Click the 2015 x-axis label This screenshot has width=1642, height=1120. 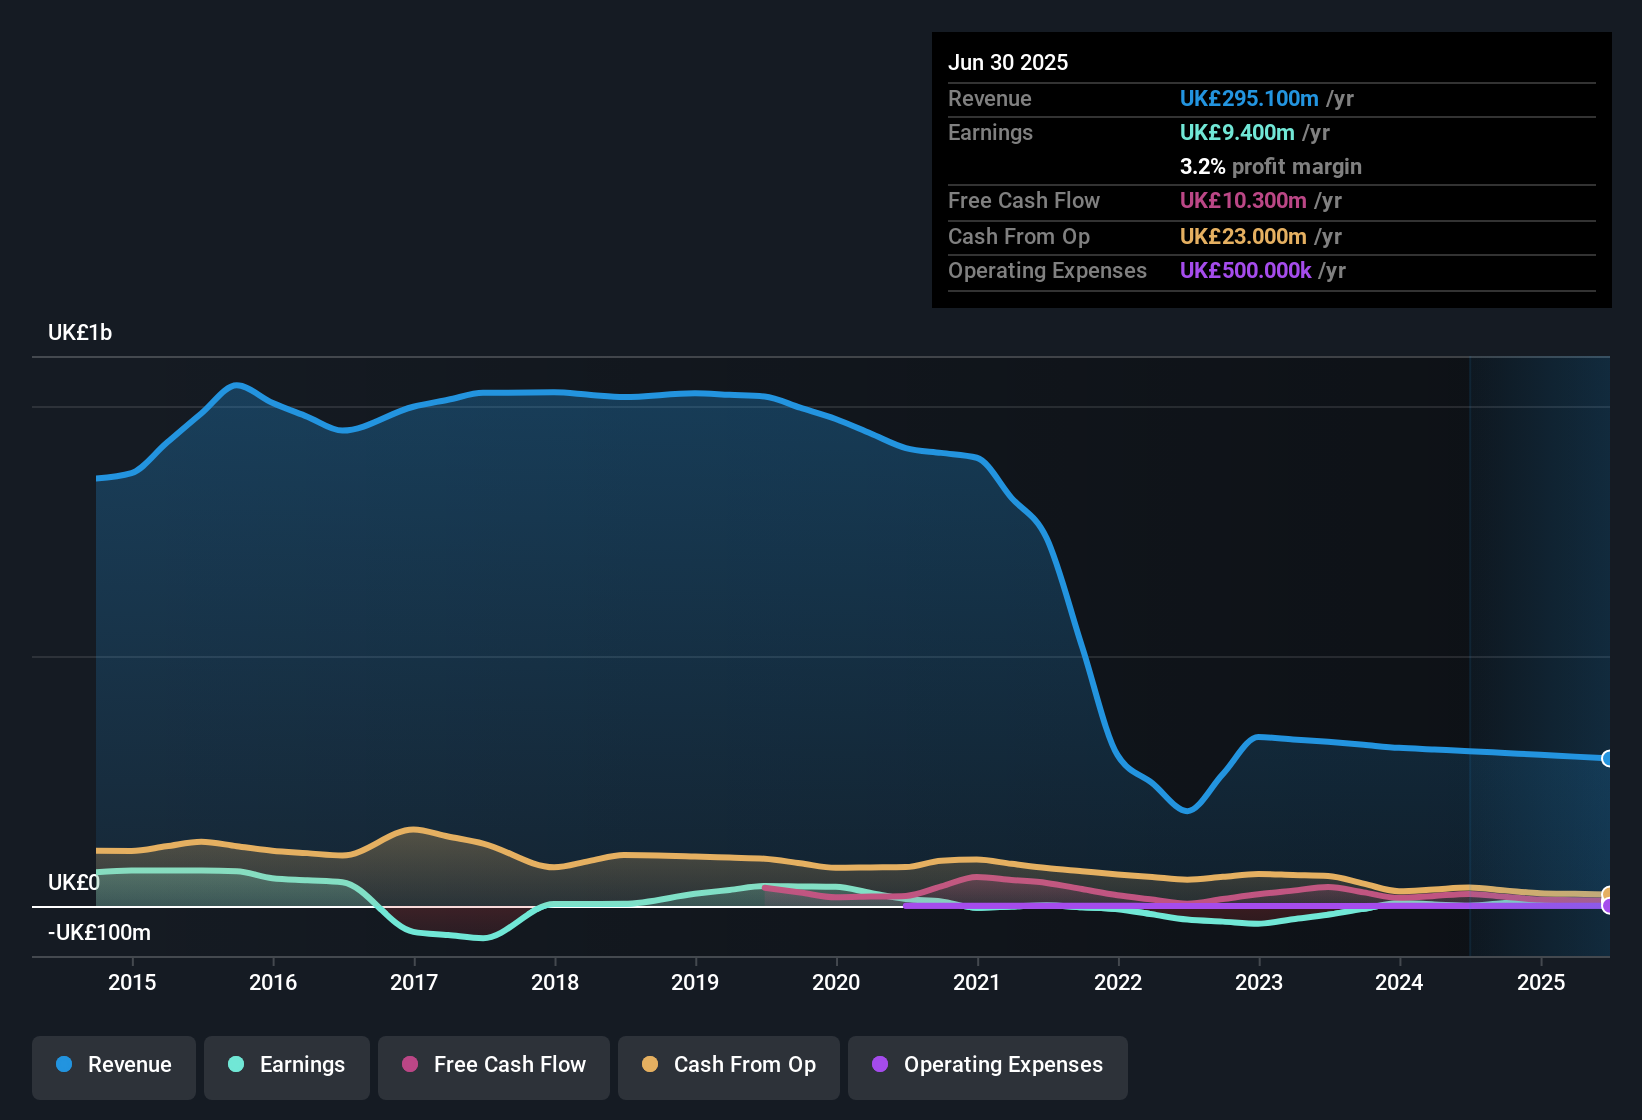pos(132,982)
